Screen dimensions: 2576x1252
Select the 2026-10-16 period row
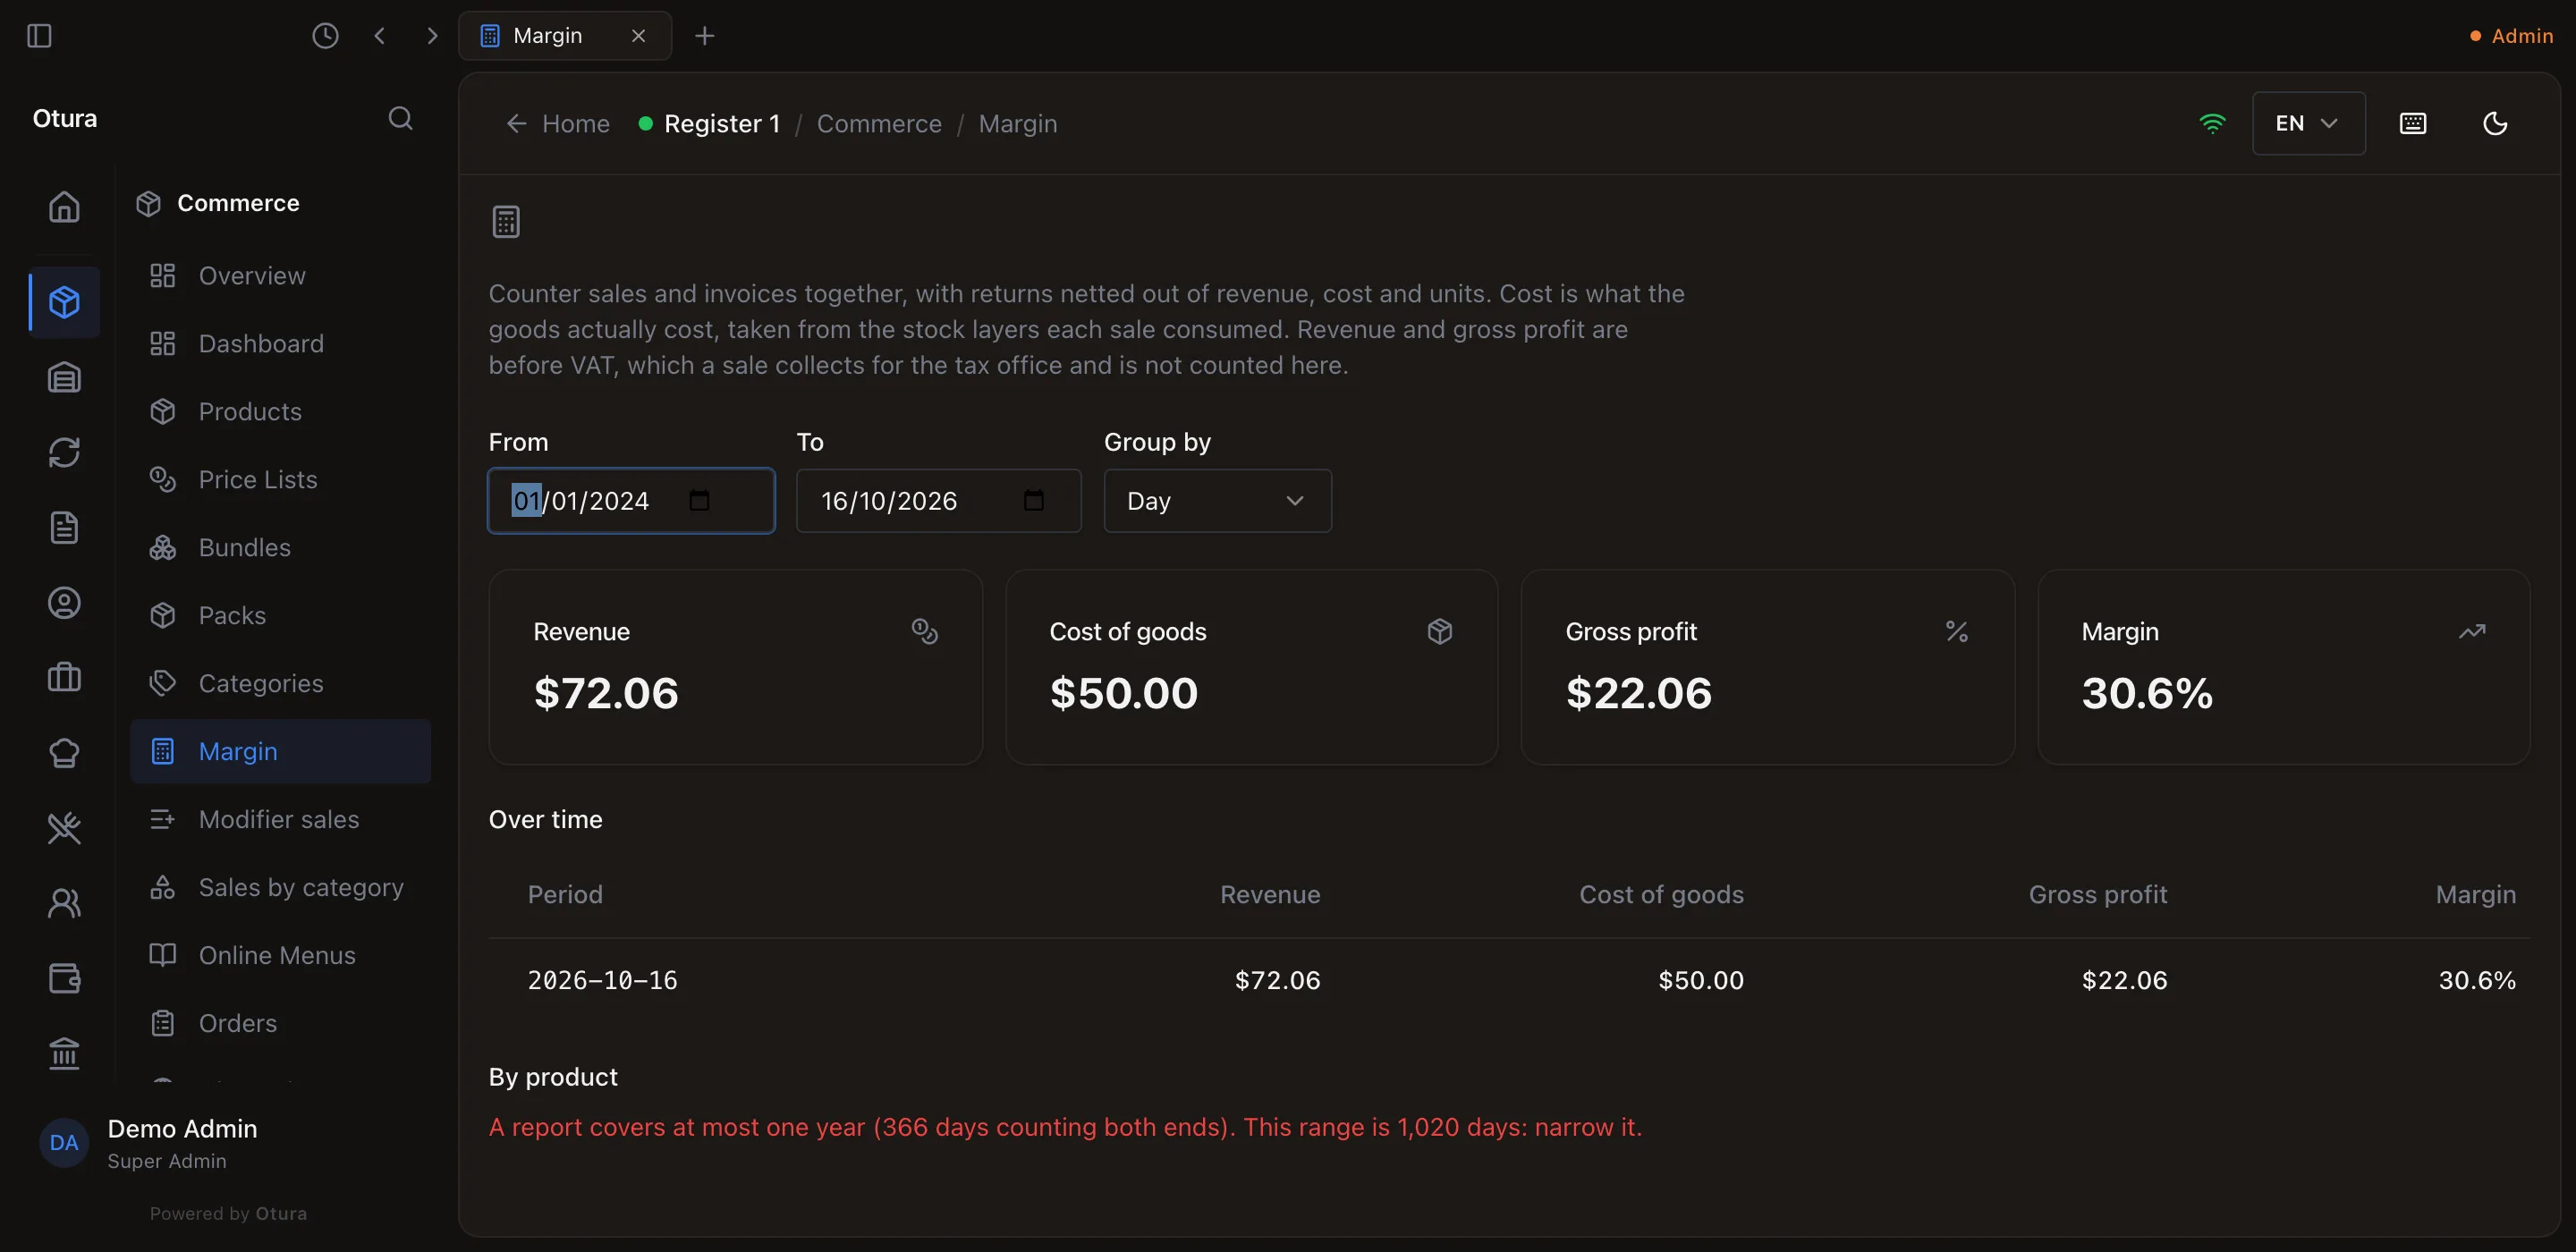pos(1509,980)
